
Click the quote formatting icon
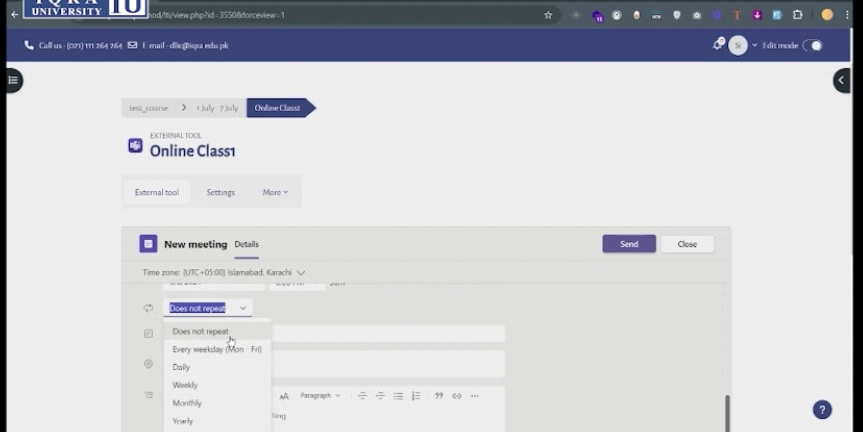pos(438,396)
